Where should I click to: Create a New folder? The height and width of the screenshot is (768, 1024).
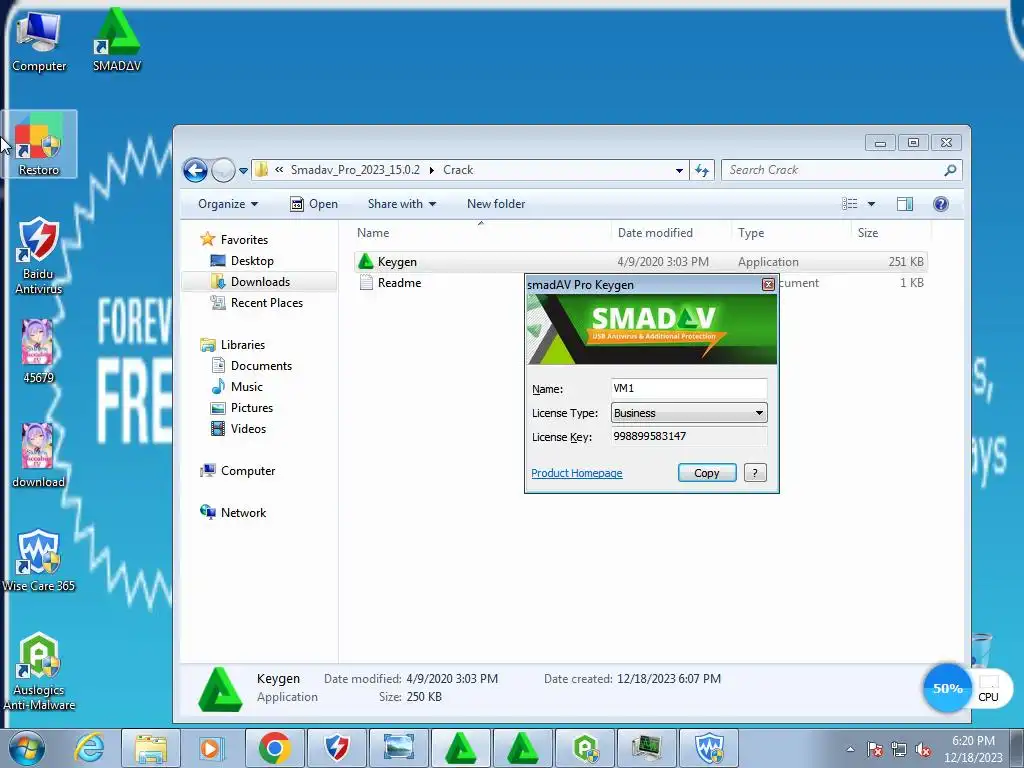(x=496, y=204)
